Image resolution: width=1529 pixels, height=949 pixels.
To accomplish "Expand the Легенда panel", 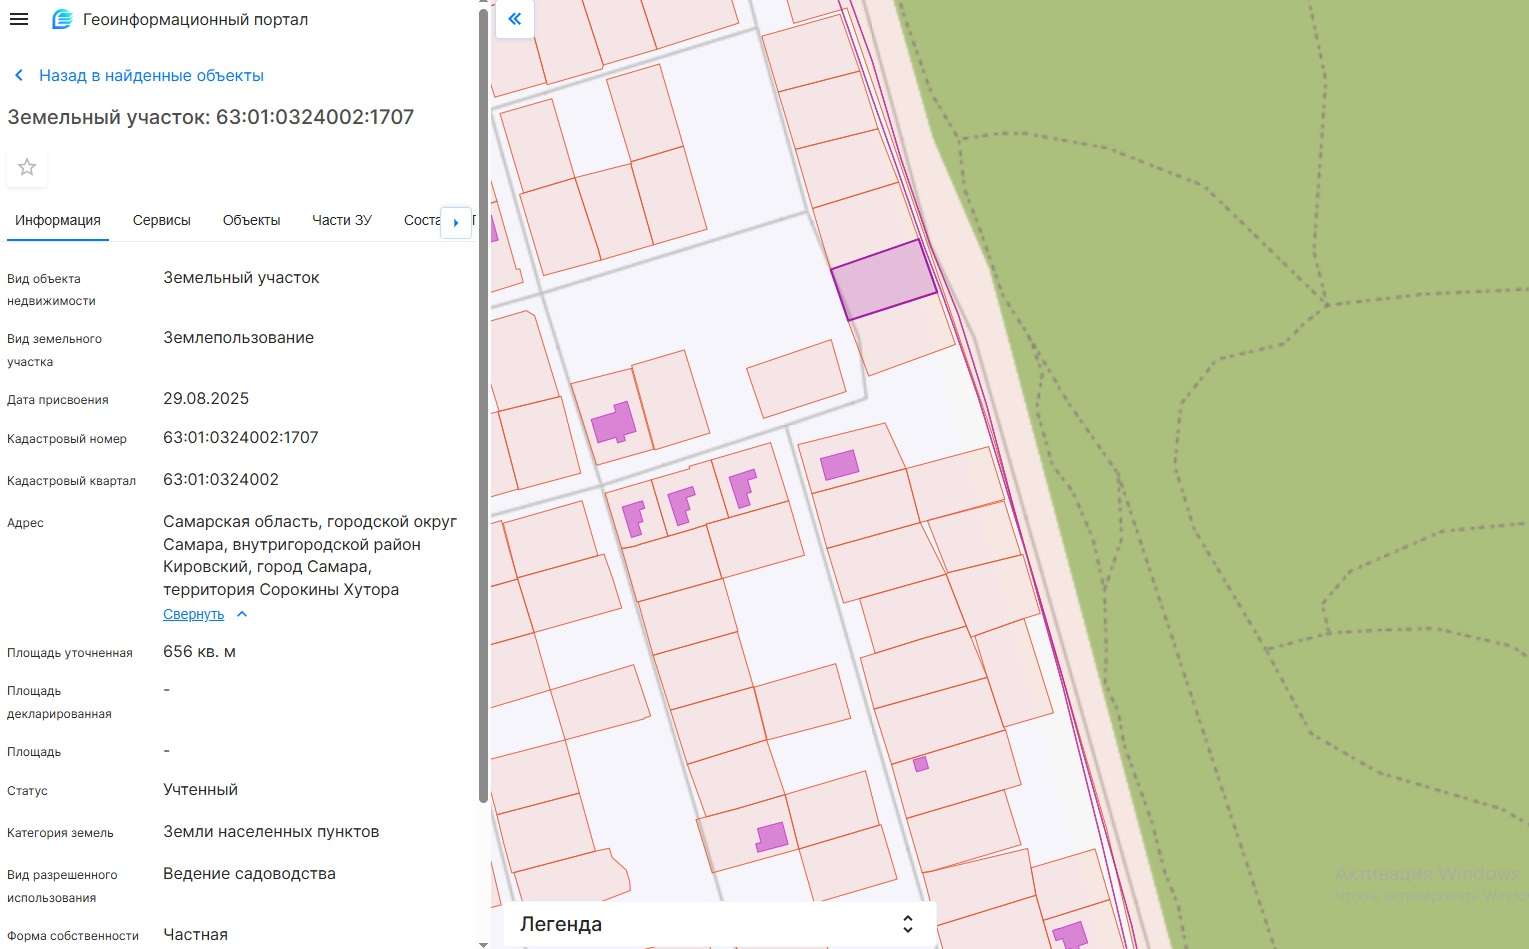I will tap(907, 924).
